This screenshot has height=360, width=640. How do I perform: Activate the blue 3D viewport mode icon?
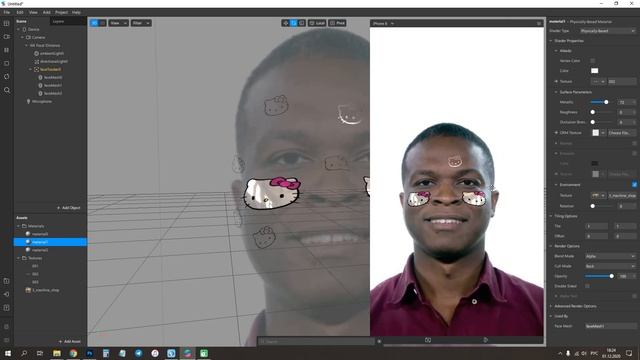click(x=94, y=23)
